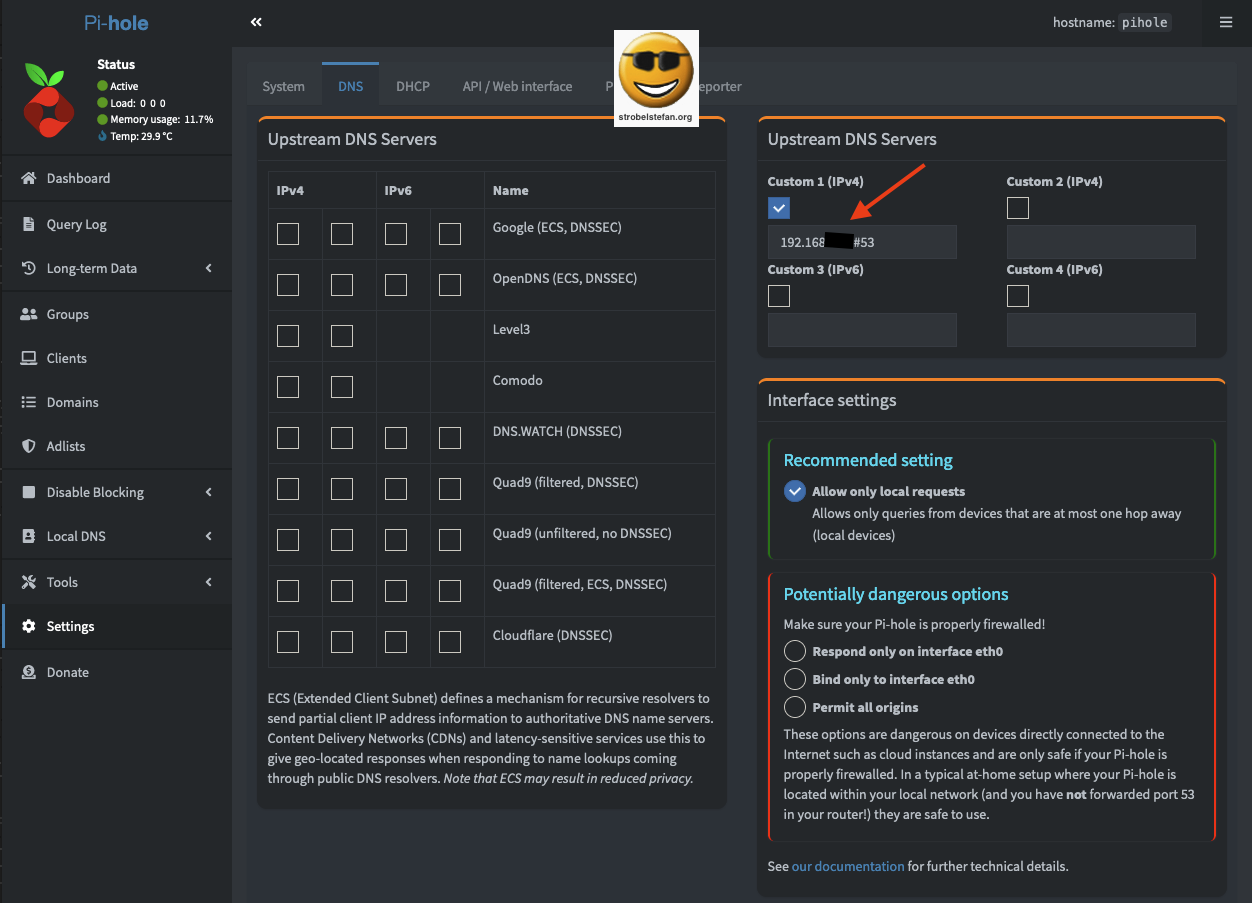This screenshot has height=903, width=1252.
Task: Uncheck the Custom 1 (IPv4) checkbox
Action: coord(779,208)
